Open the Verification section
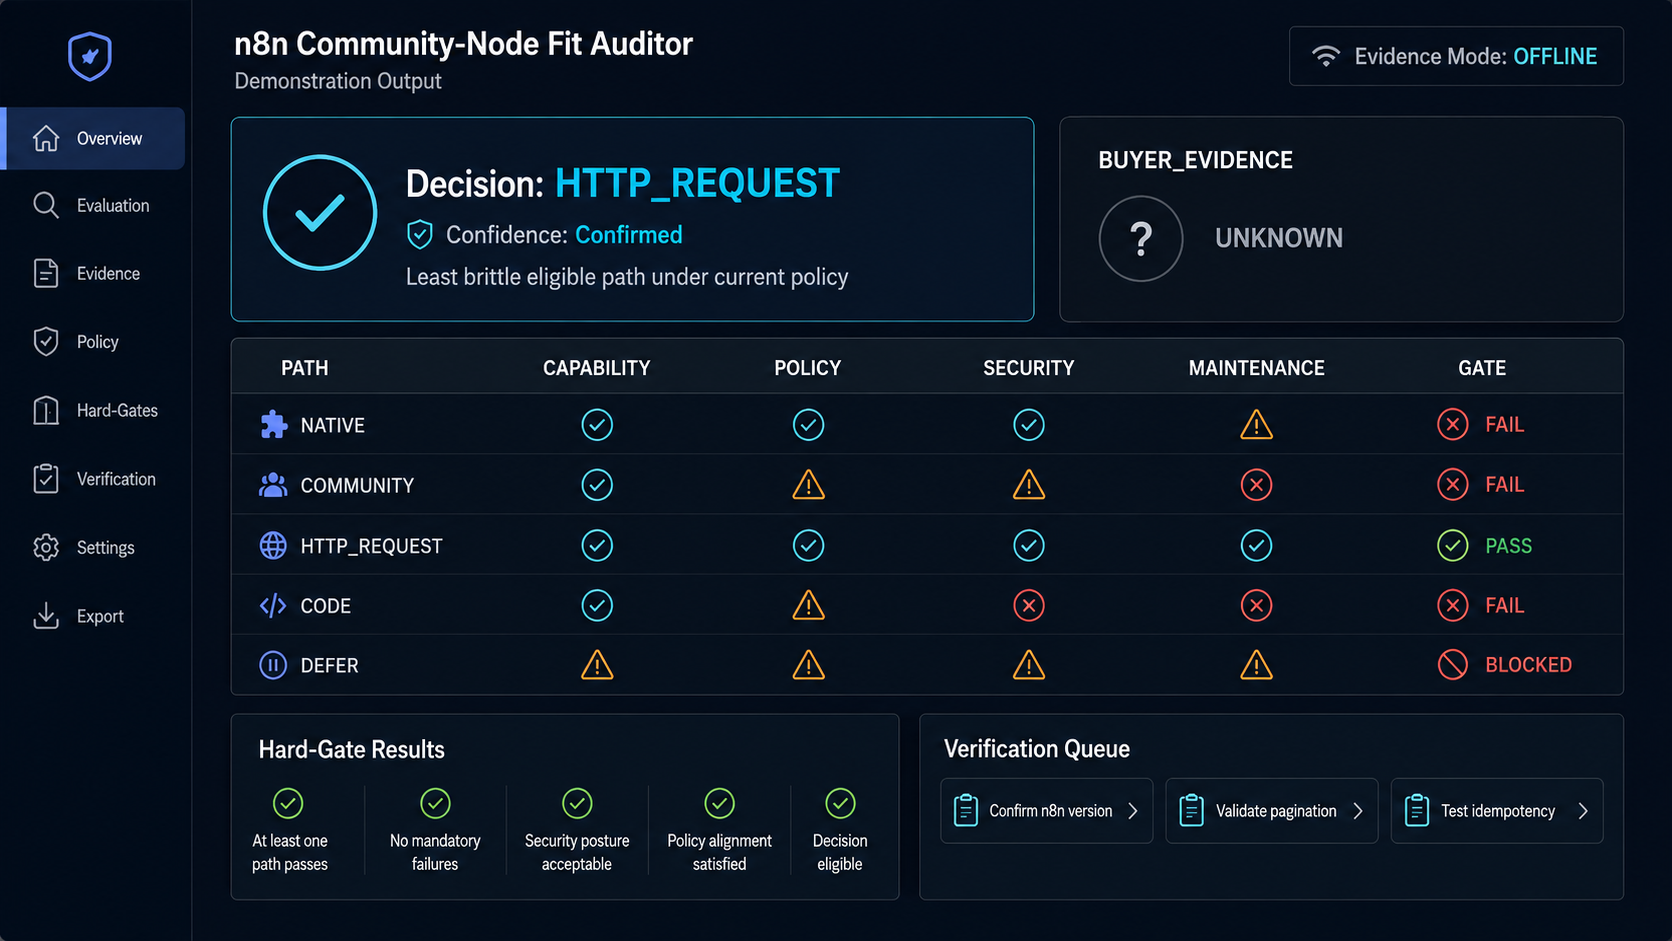The image size is (1672, 941). [x=94, y=479]
